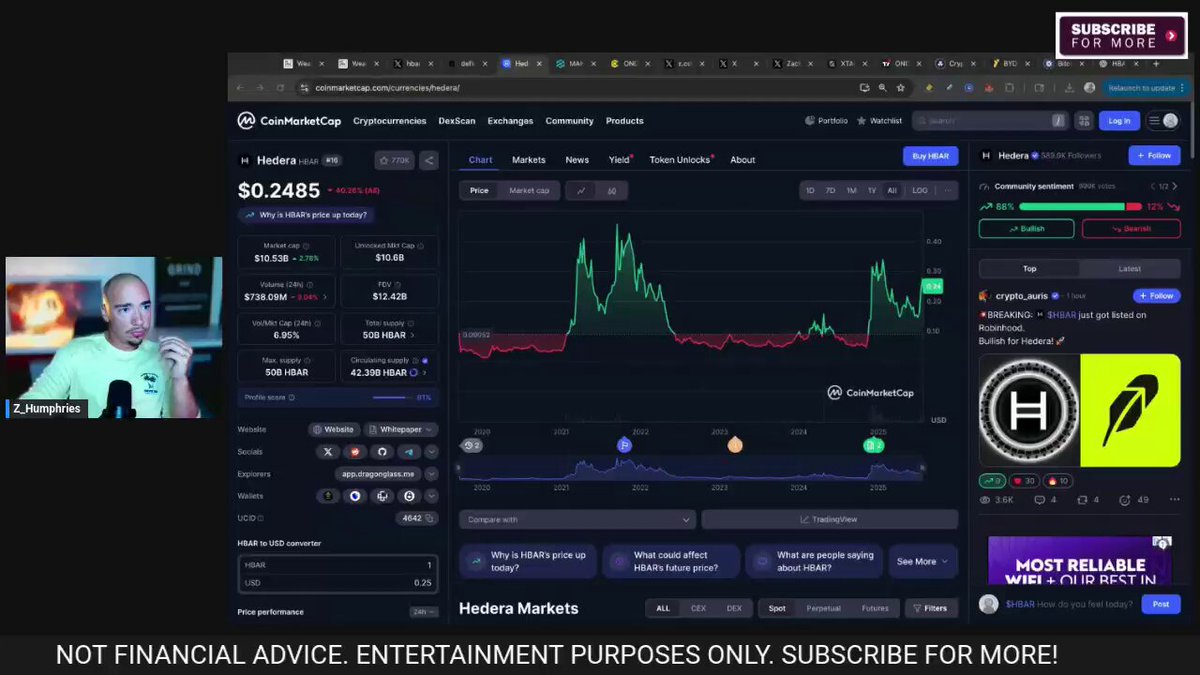Expand more Explorers chevron
The width and height of the screenshot is (1200, 675).
431,474
